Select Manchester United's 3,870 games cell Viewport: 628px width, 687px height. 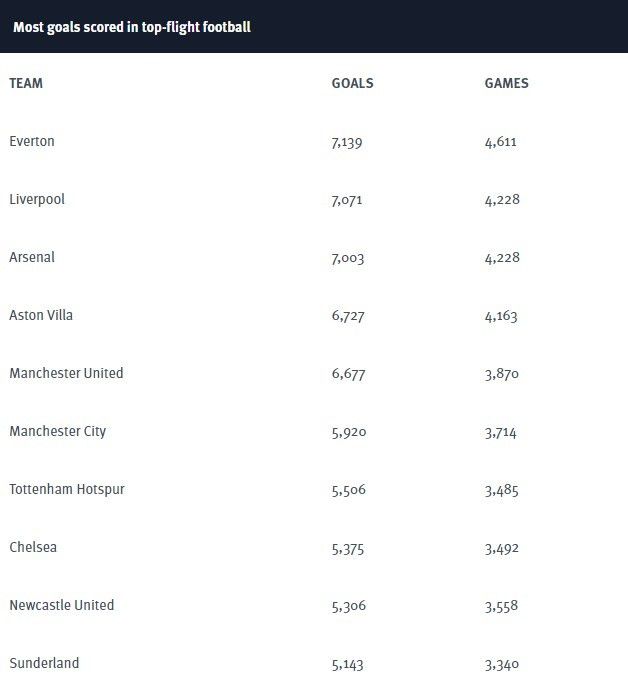[x=502, y=374]
